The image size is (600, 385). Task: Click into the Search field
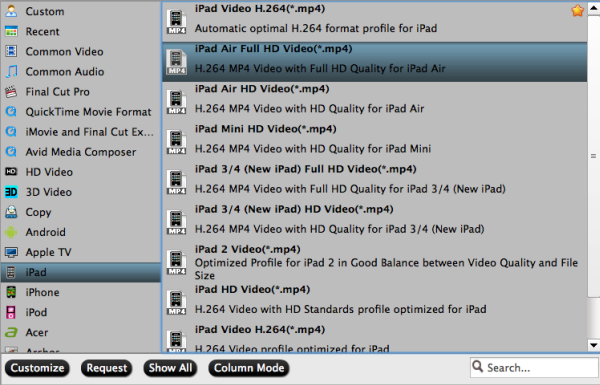tap(534, 368)
